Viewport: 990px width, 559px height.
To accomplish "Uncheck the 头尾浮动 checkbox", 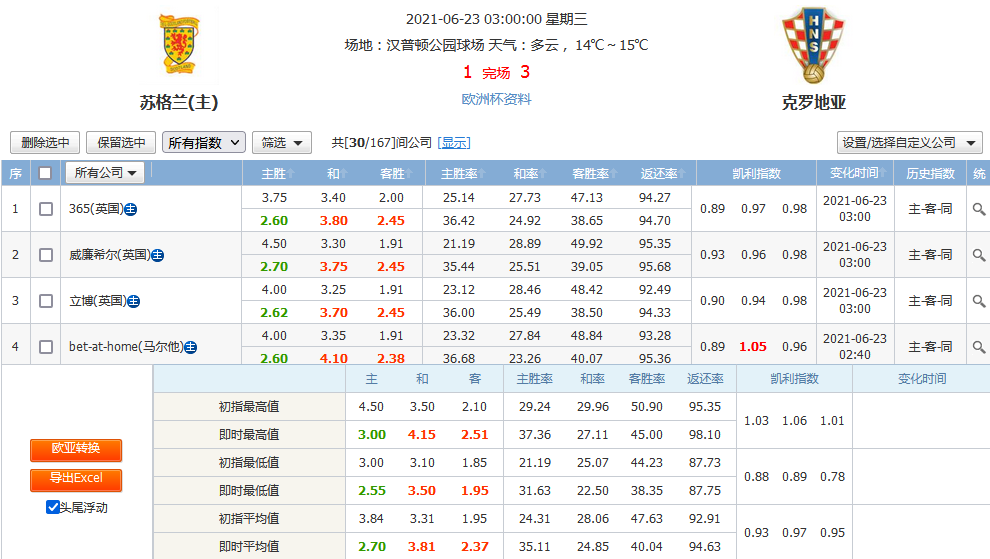I will point(53,507).
